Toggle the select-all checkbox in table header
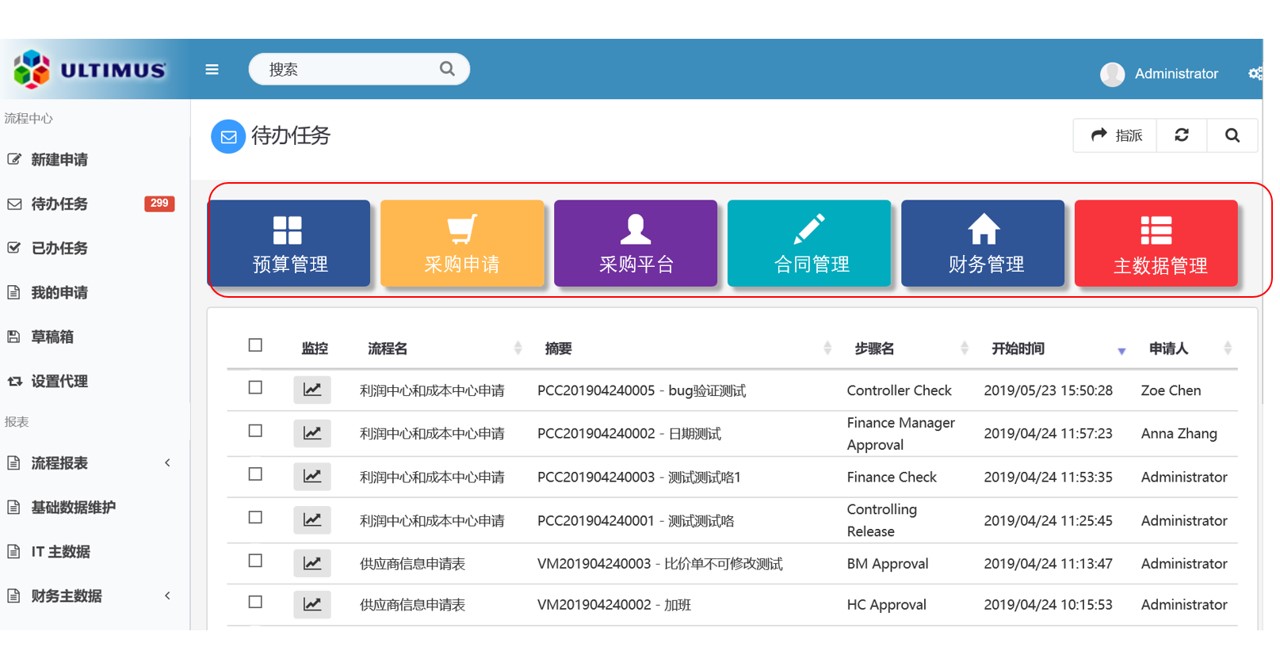The image size is (1280, 662). pos(255,345)
